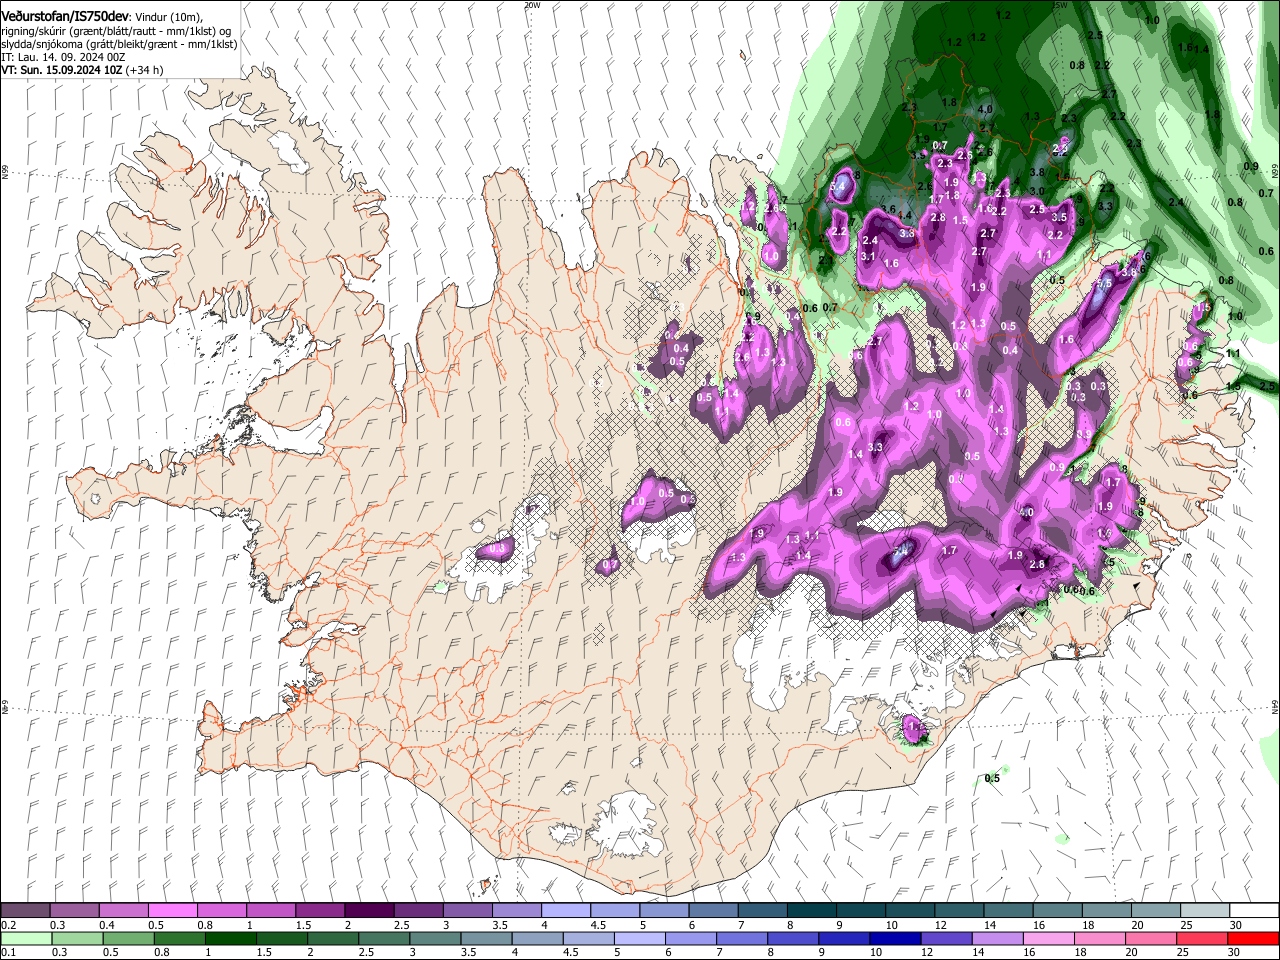Viewport: 1280px width, 960px height.
Task: Choose the light lavender 4–4.5 swatch, upper legend row
Action: pos(565,911)
